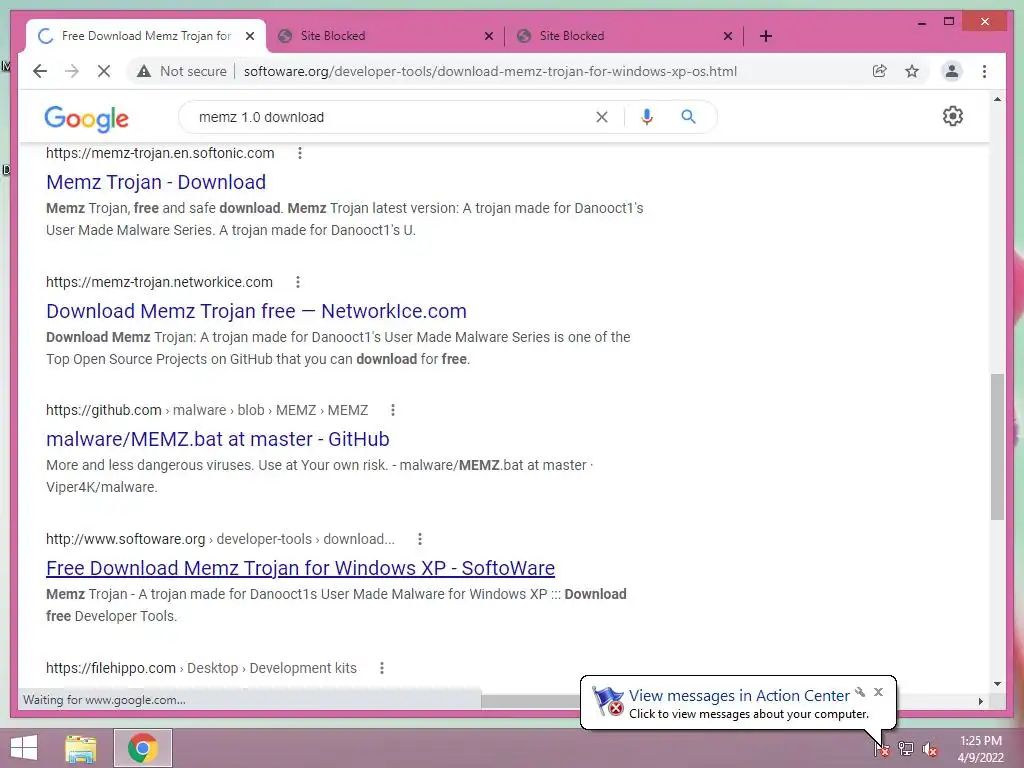
Task: Open the Action Center balloon wrench options
Action: coord(860,692)
